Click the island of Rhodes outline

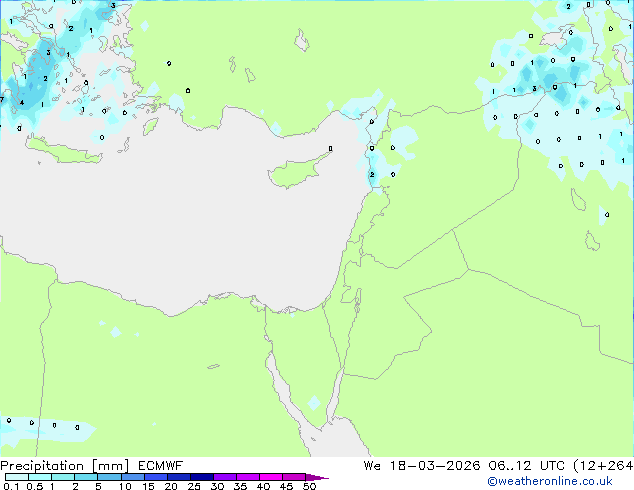coord(150,127)
